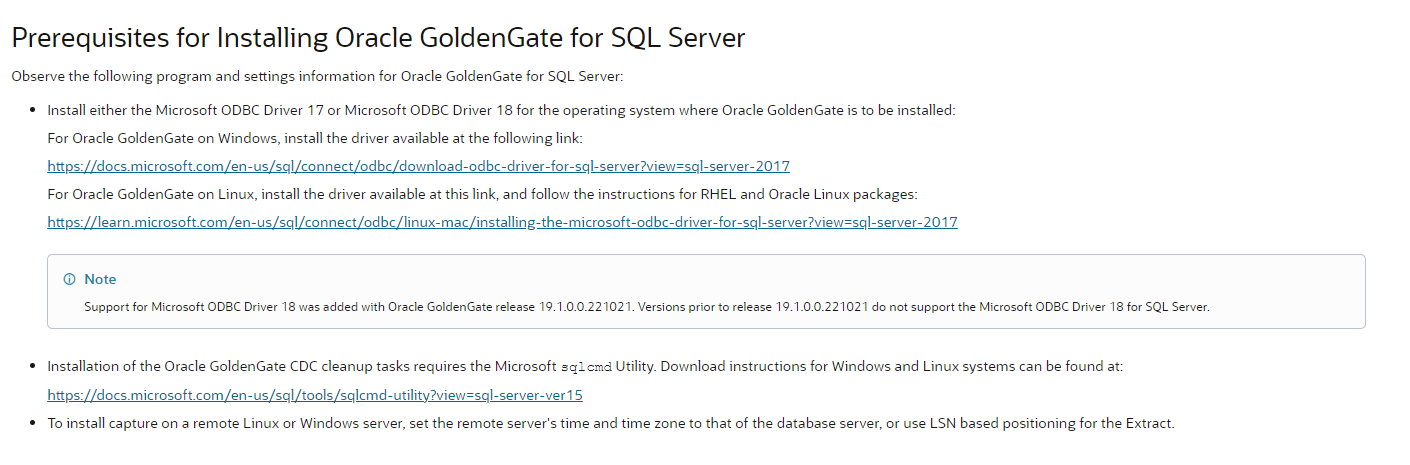Open the Linux ODBC driver installation link
The image size is (1410, 465).
502,222
